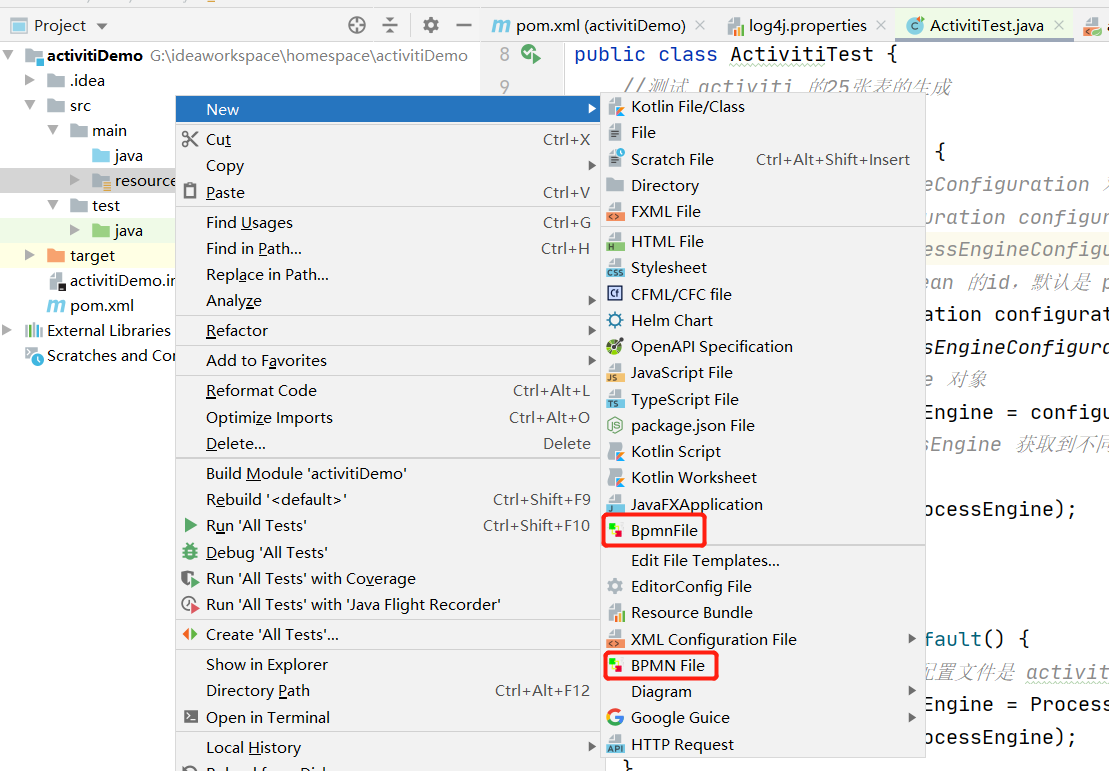The width and height of the screenshot is (1109, 771).
Task: Click the Kotlin Worksheet icon
Action: click(x=616, y=478)
